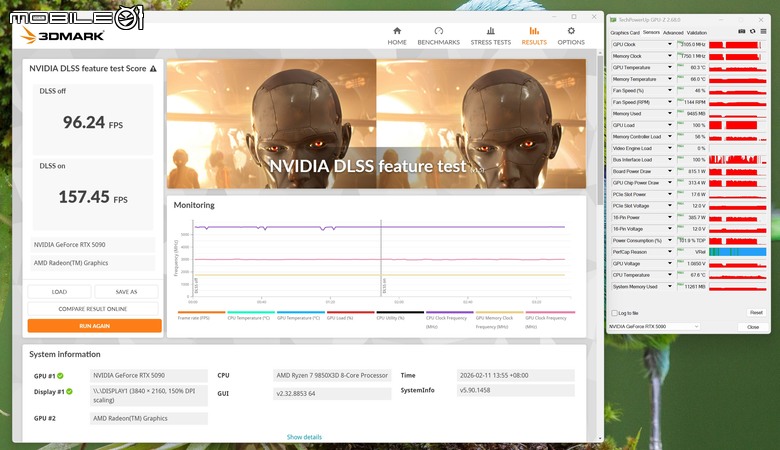
Task: Open the Board Power Draw sensor dropdown
Action: (670, 171)
